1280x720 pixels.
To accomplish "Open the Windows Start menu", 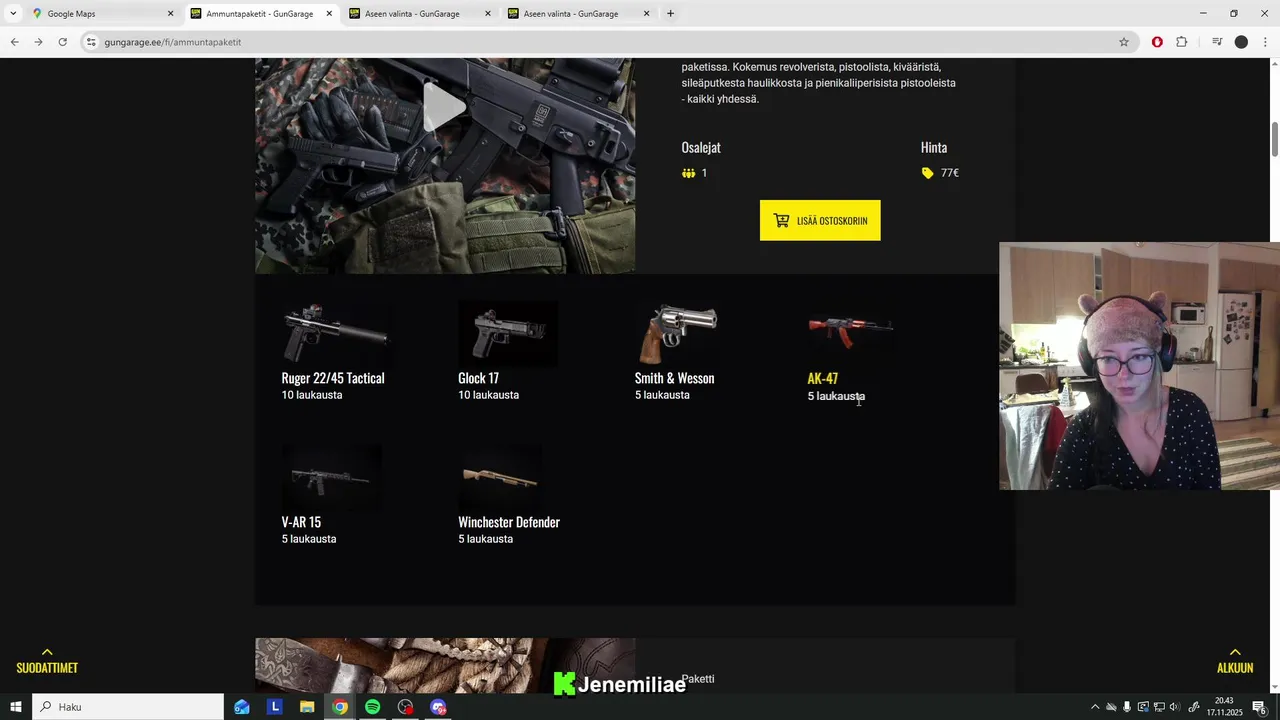I will pos(15,707).
